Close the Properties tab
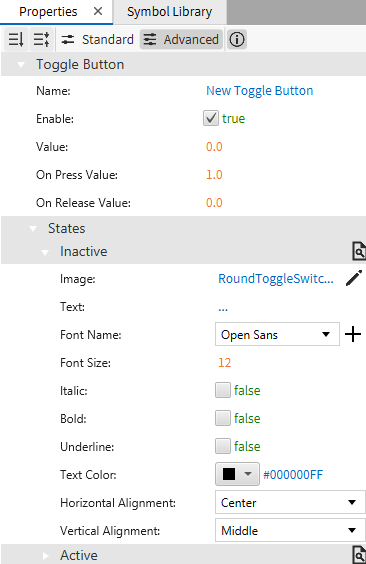The width and height of the screenshot is (366, 564). [x=98, y=12]
